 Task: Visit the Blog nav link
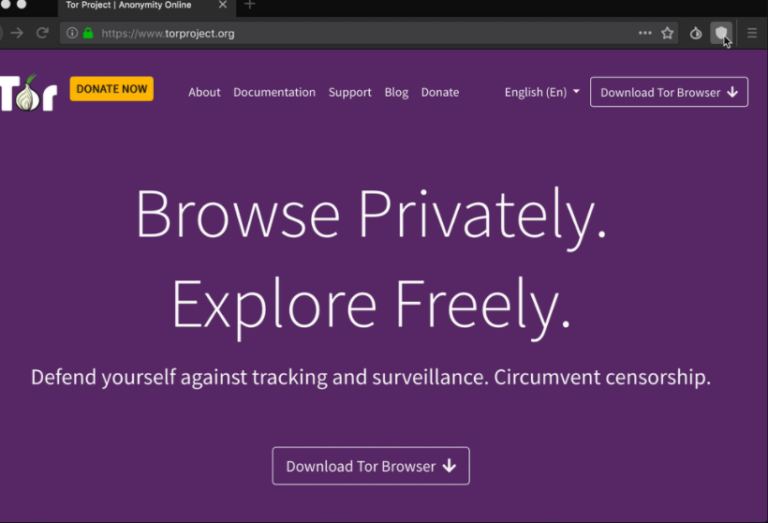(x=396, y=92)
